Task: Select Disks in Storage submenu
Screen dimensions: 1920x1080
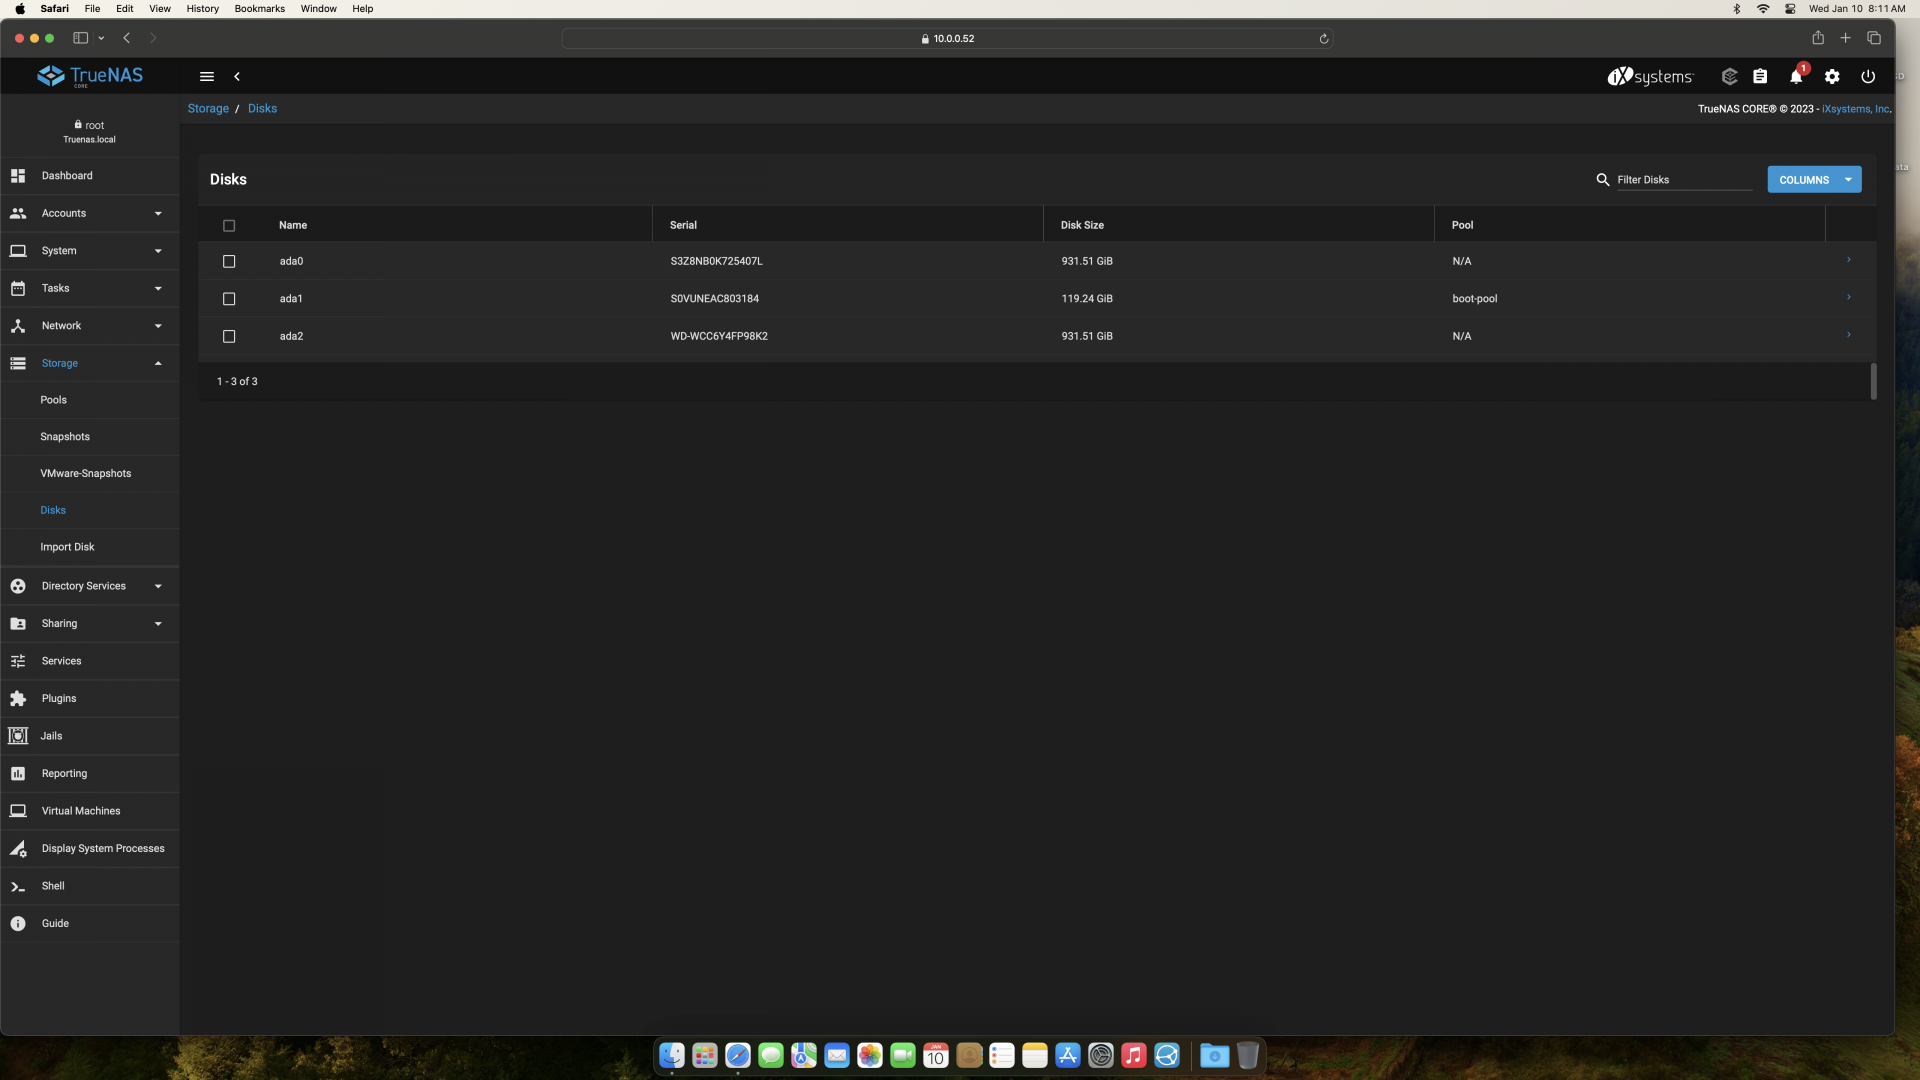Action: click(53, 511)
